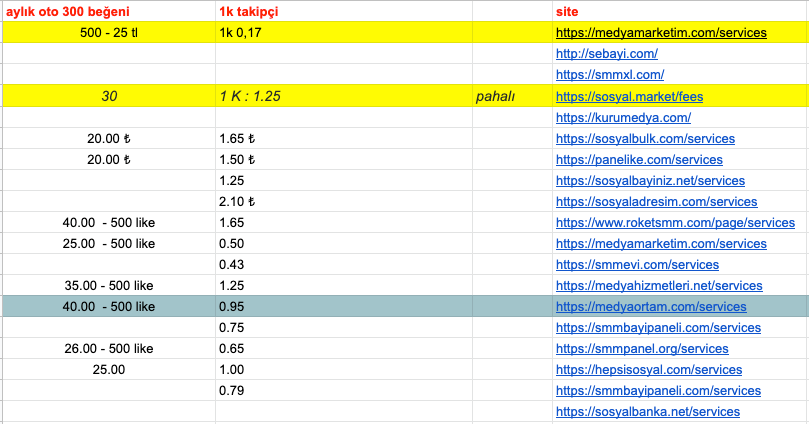Click the '35.00 - 500 like' cell
The image size is (809, 424).
point(109,286)
